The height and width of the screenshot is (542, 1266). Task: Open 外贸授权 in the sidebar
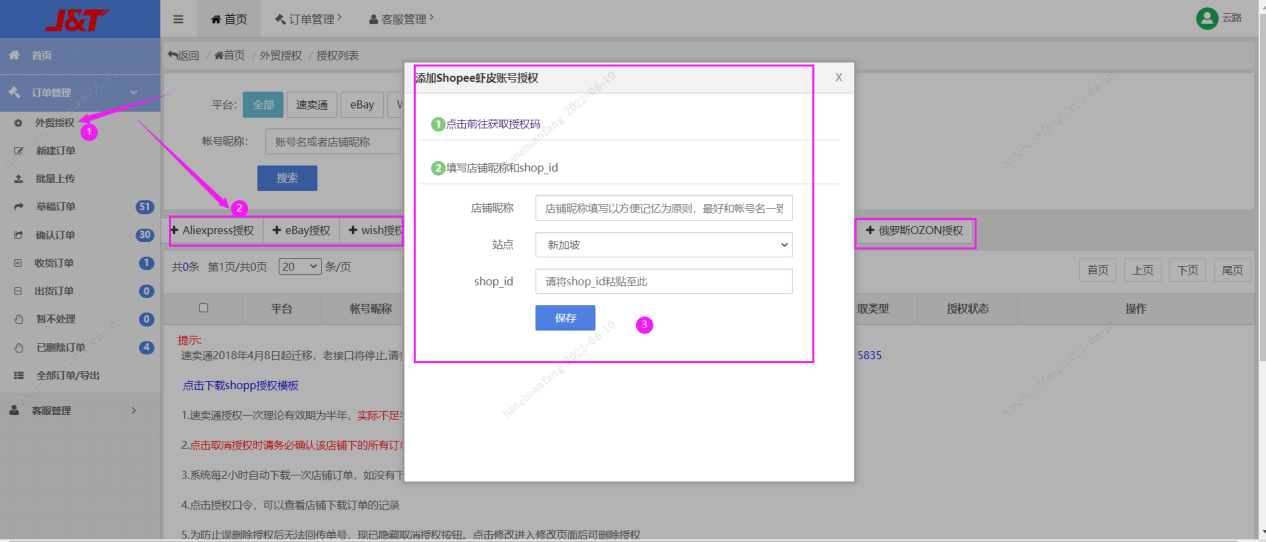pos(55,122)
